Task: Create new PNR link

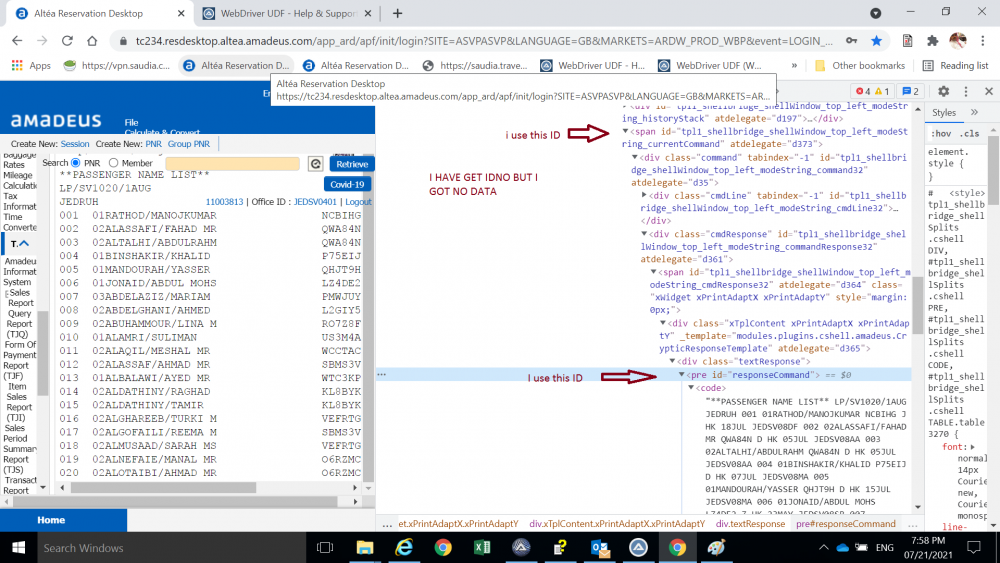Action: coord(153,144)
